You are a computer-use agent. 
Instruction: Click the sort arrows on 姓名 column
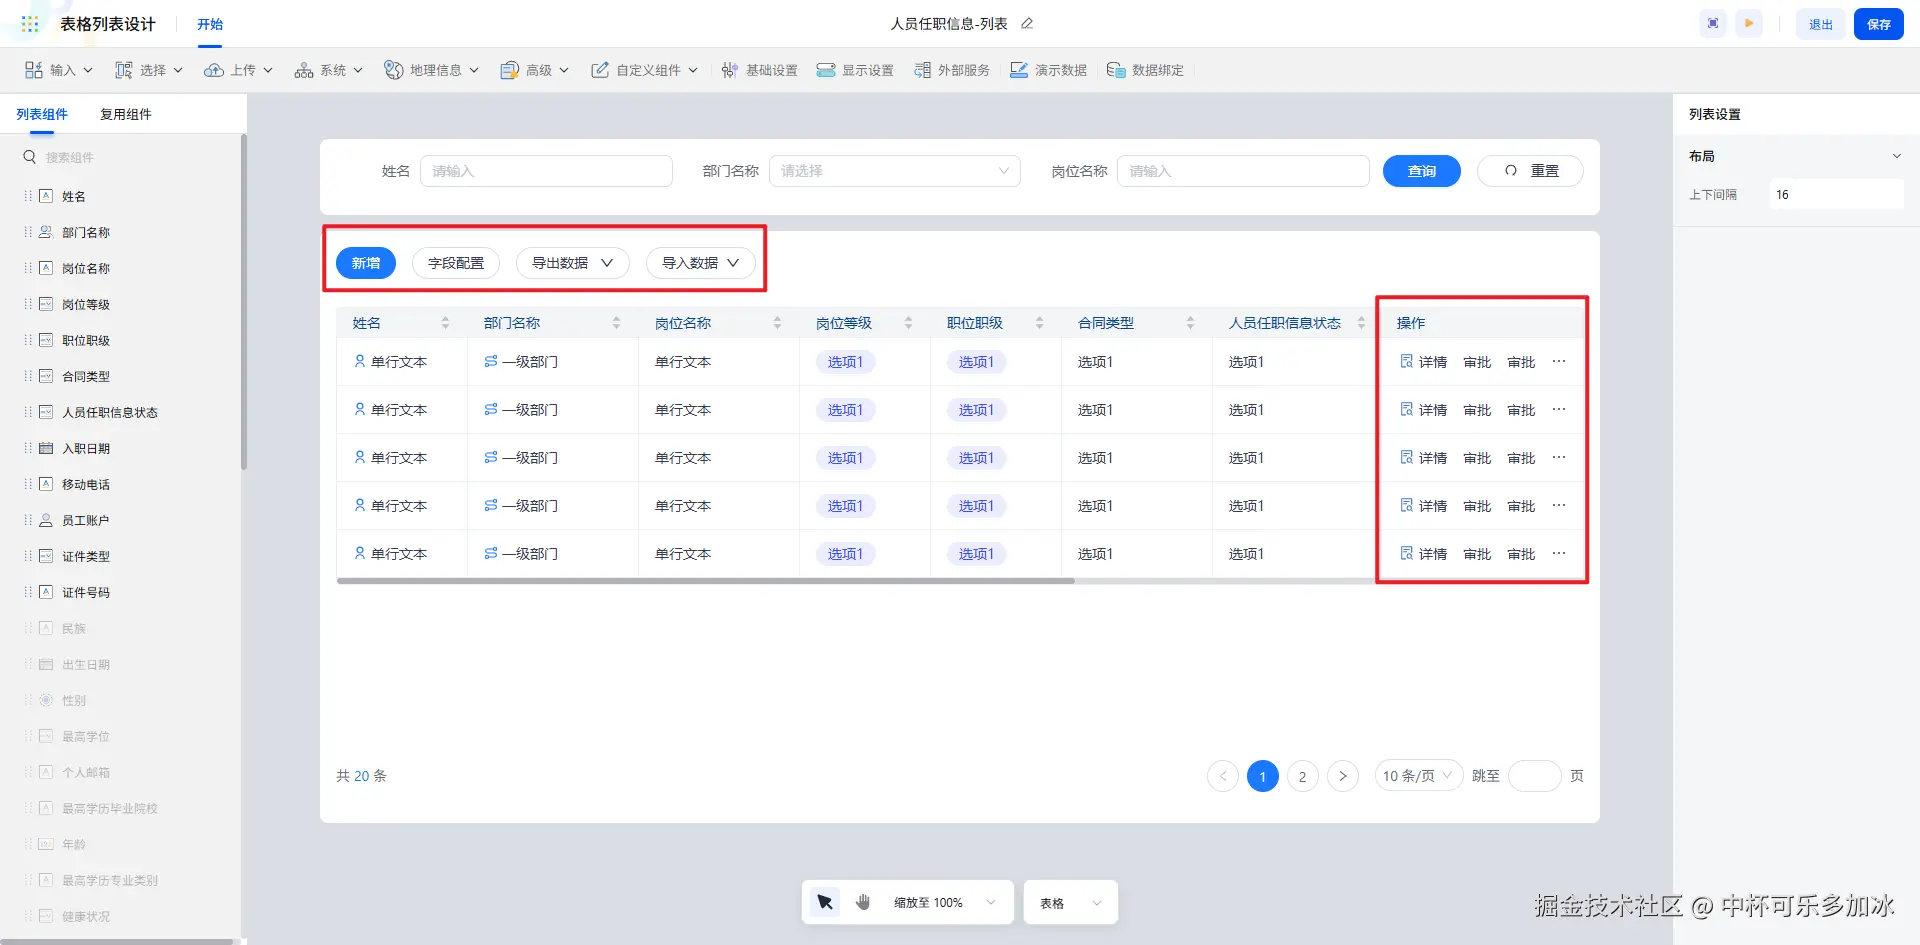[445, 323]
